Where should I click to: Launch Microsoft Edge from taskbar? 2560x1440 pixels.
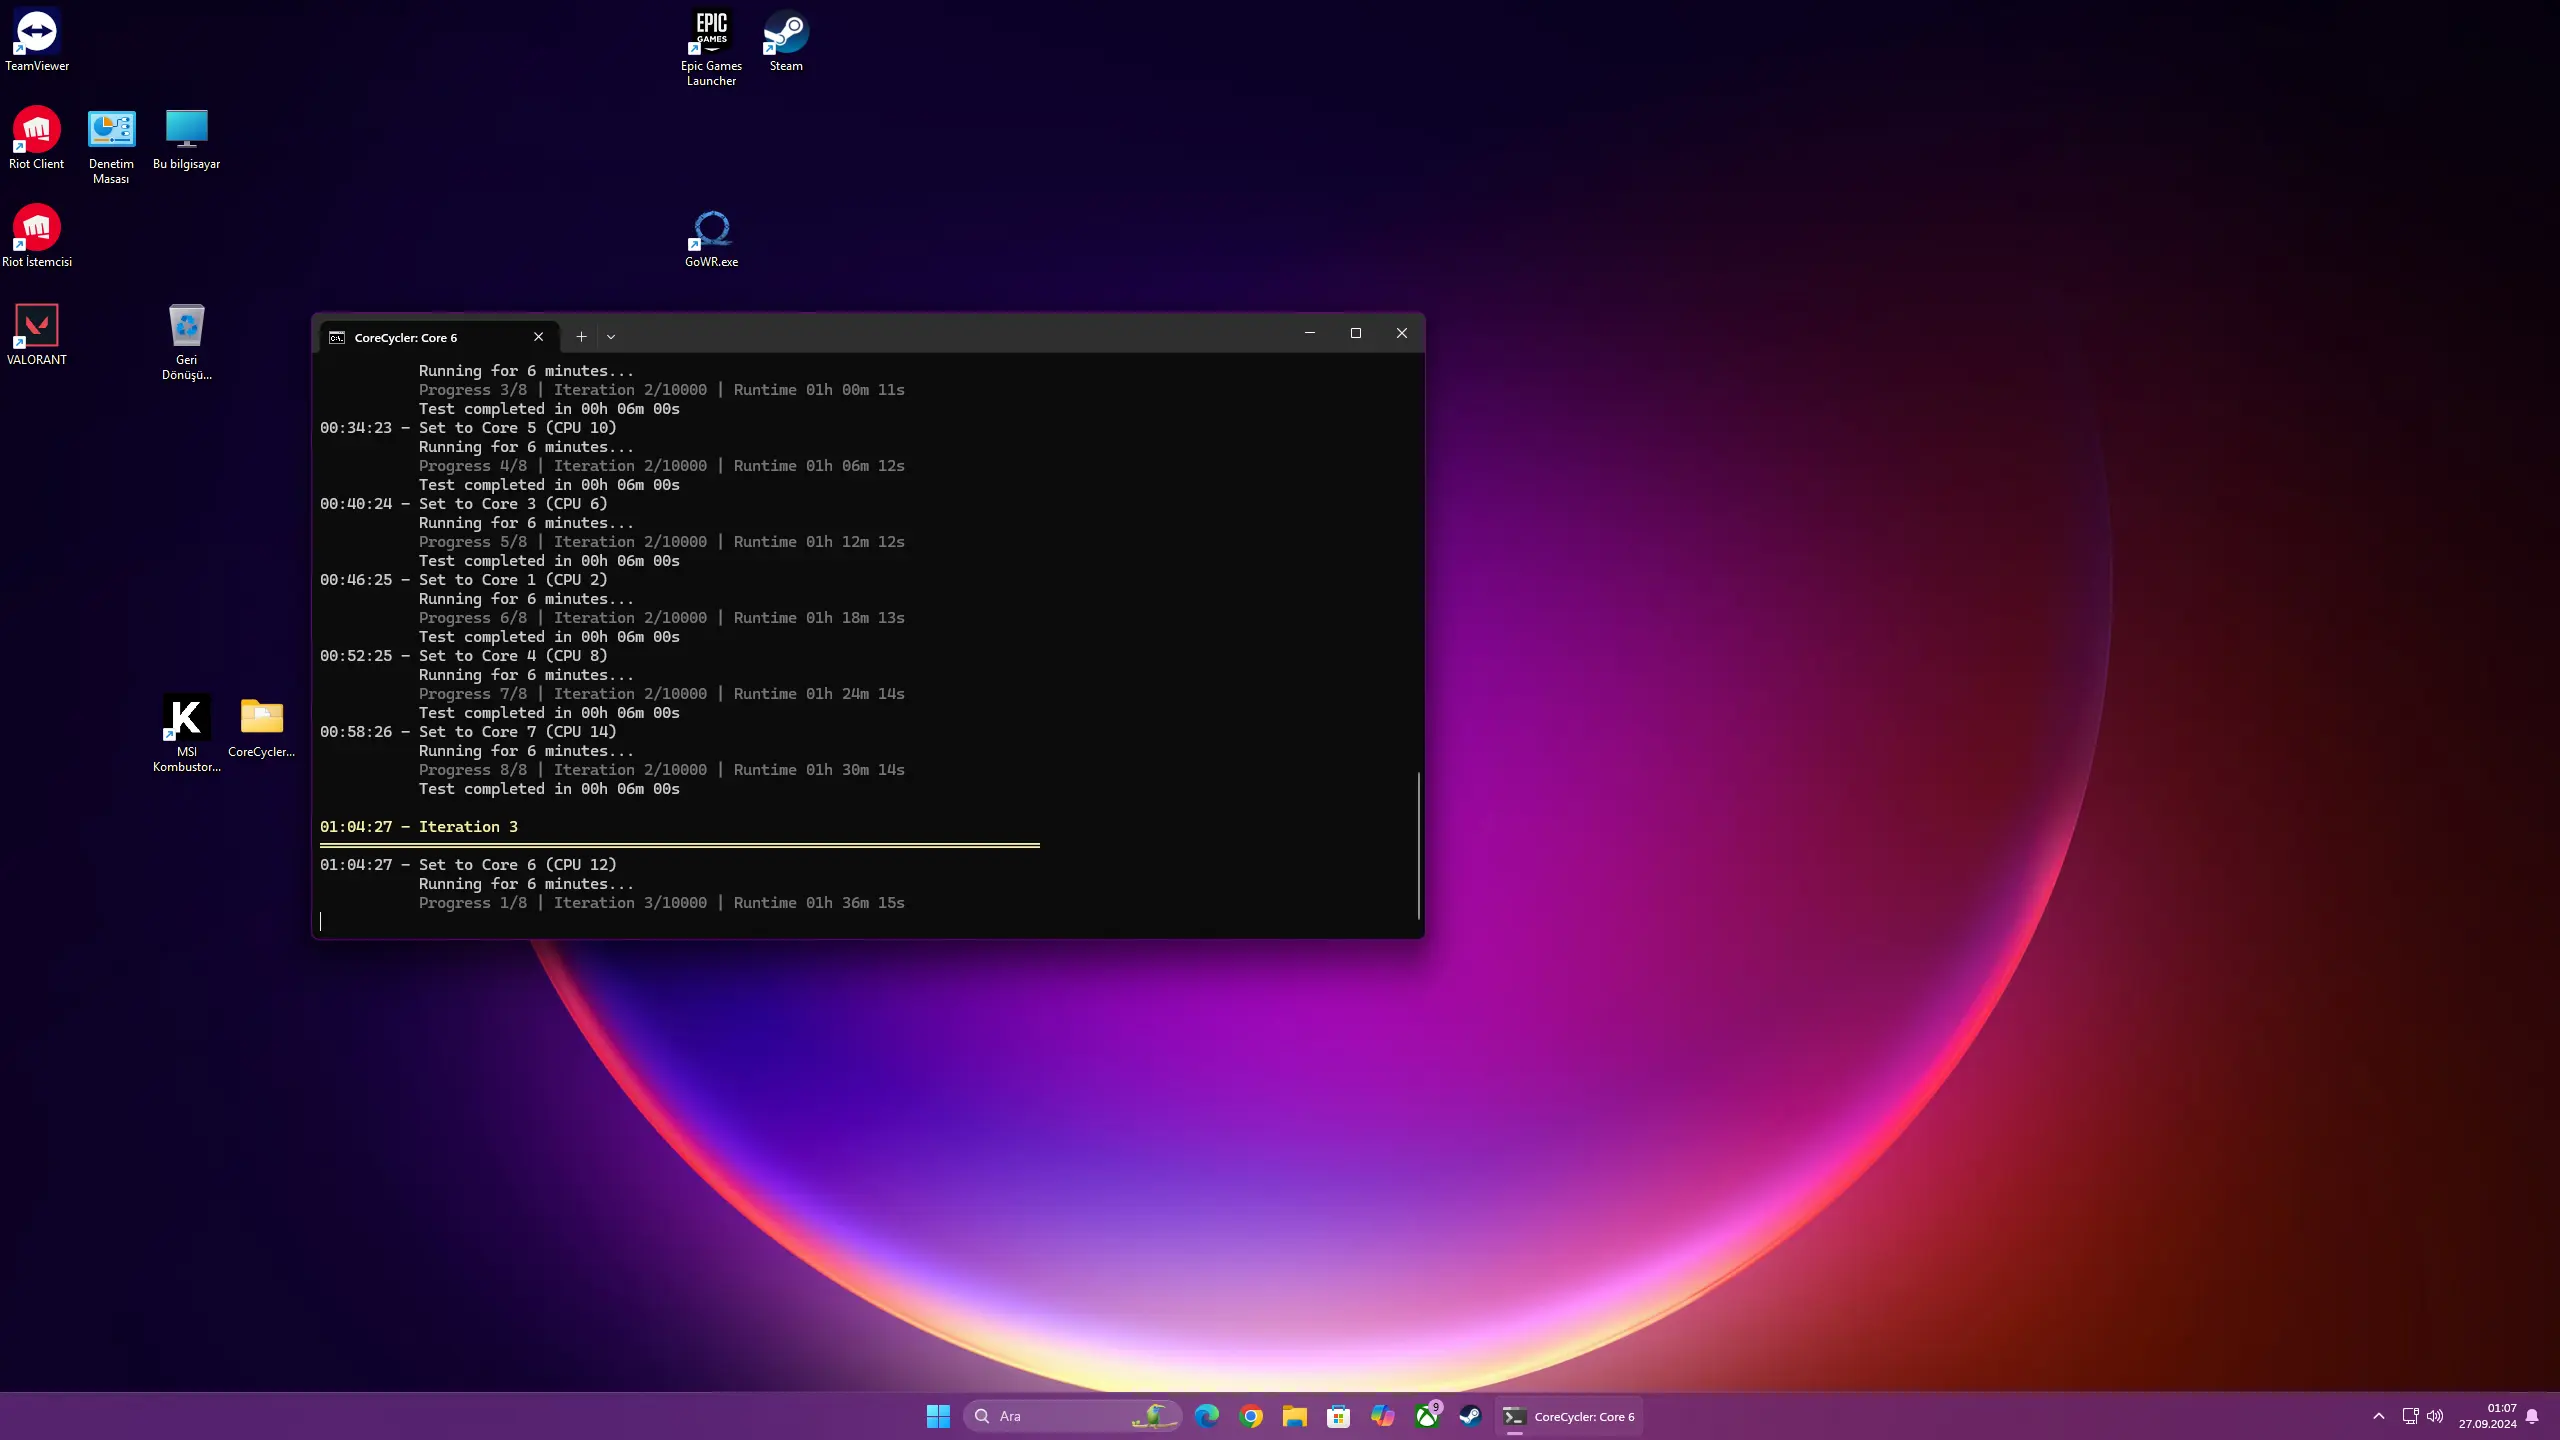coord(1207,1416)
